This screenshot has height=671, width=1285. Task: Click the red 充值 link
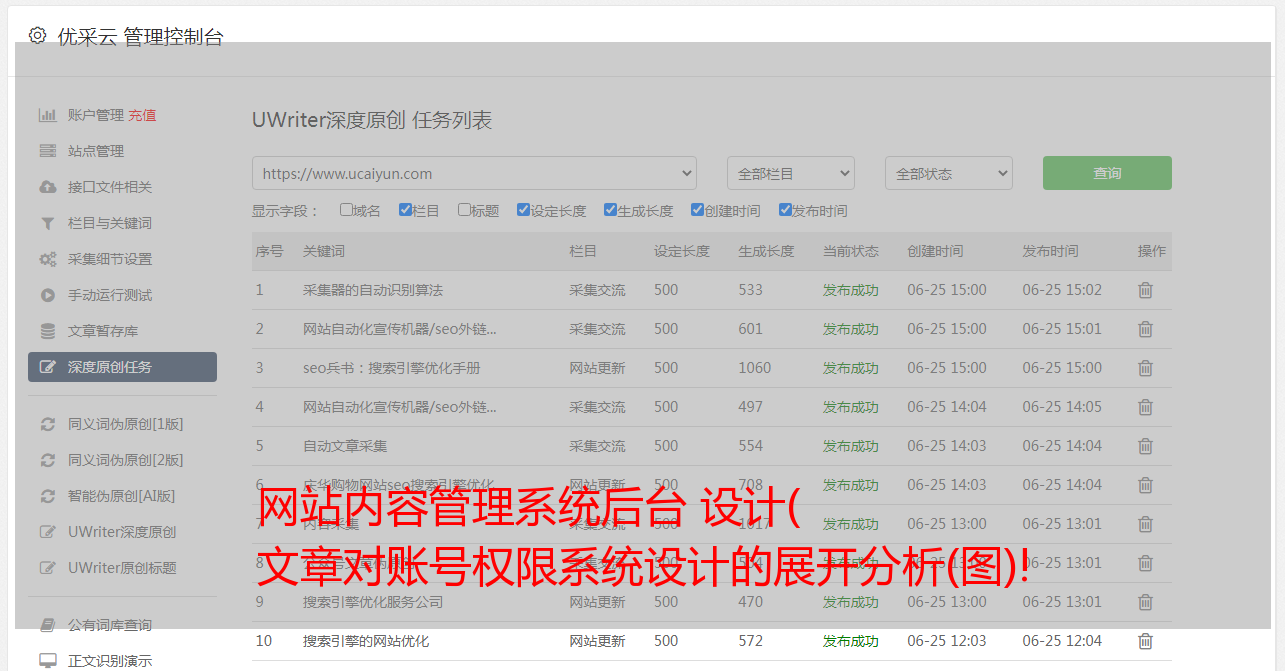click(x=142, y=115)
